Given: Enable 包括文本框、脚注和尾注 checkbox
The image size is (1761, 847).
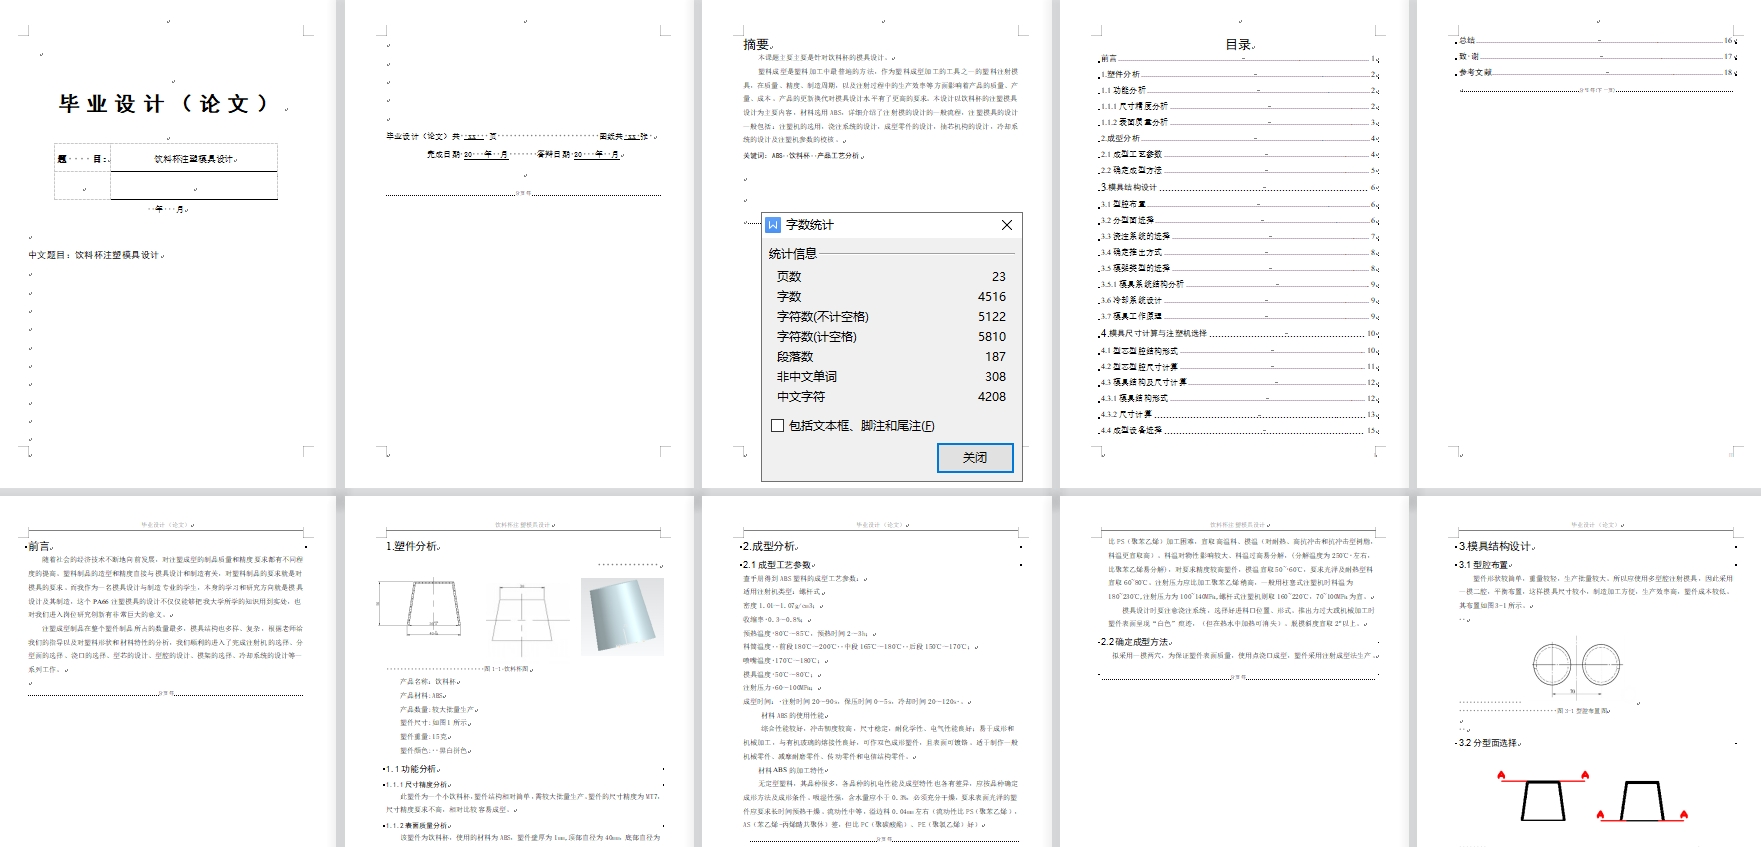Looking at the screenshot, I should [777, 426].
